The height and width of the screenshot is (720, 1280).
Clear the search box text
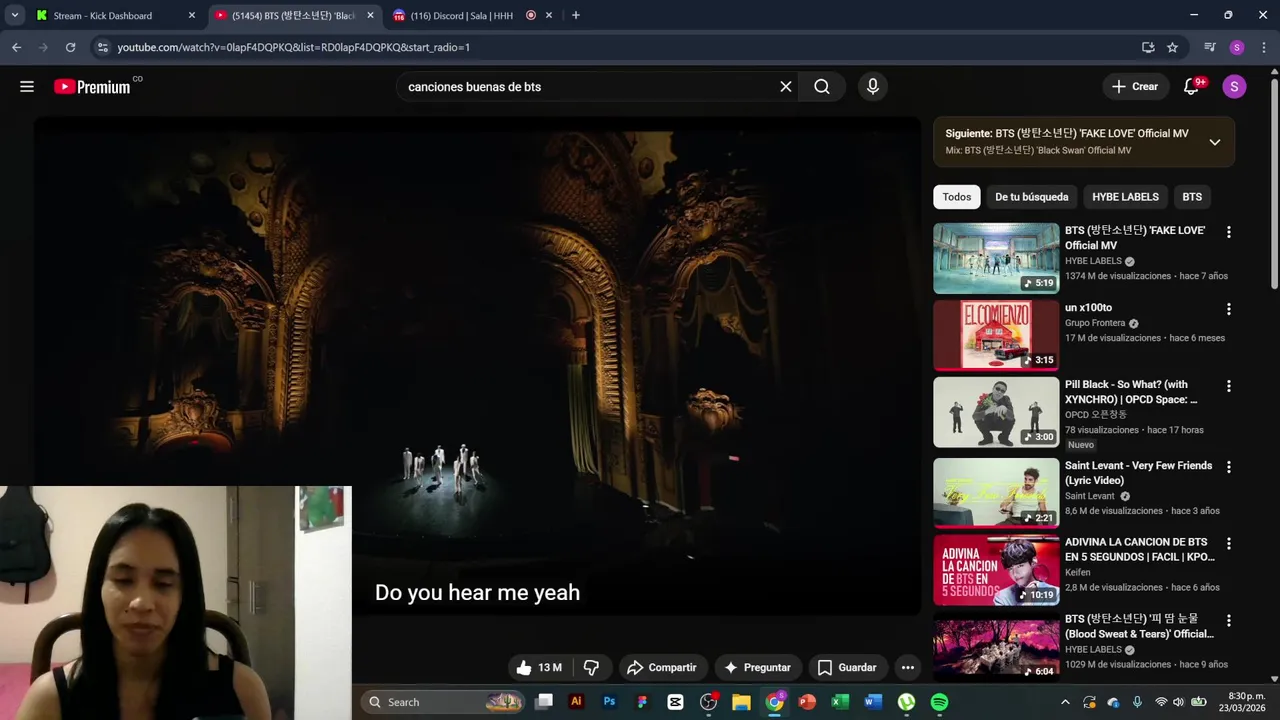point(786,87)
